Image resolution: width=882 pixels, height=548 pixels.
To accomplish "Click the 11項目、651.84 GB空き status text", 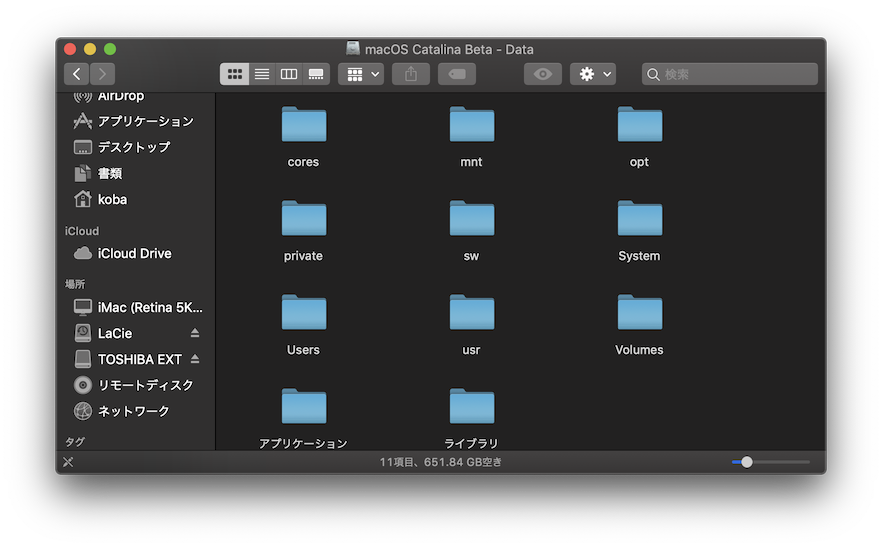I will [440, 462].
